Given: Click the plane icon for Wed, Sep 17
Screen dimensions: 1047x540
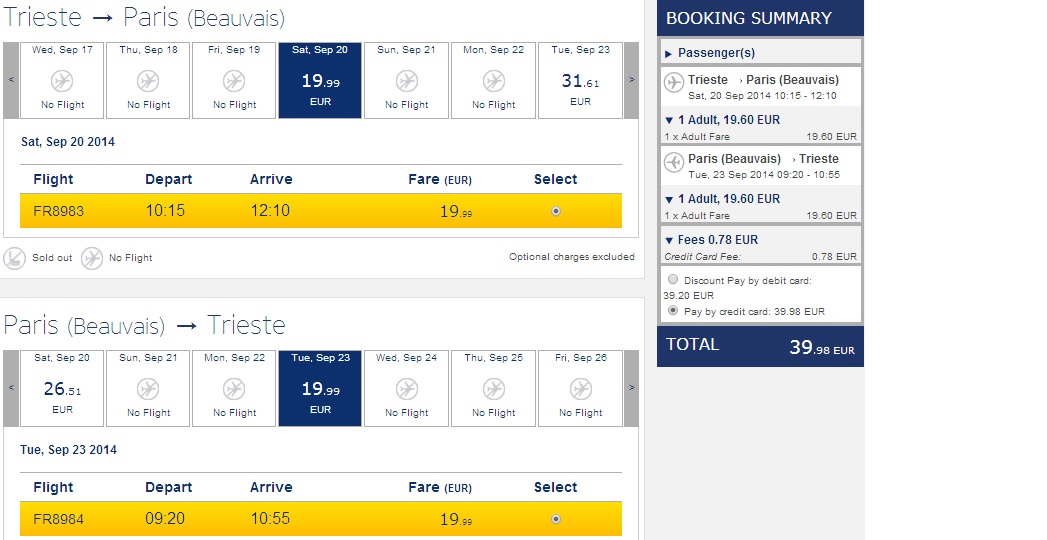Looking at the screenshot, I should [x=62, y=81].
